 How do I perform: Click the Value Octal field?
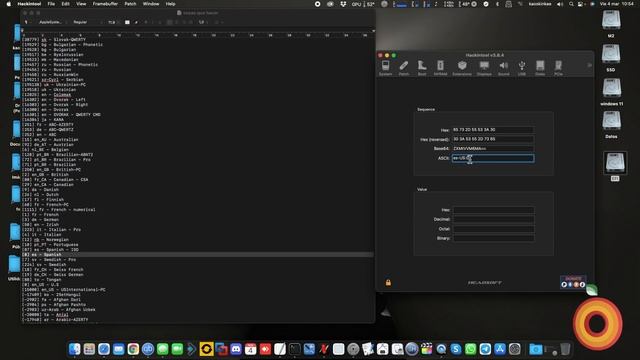pos(493,229)
